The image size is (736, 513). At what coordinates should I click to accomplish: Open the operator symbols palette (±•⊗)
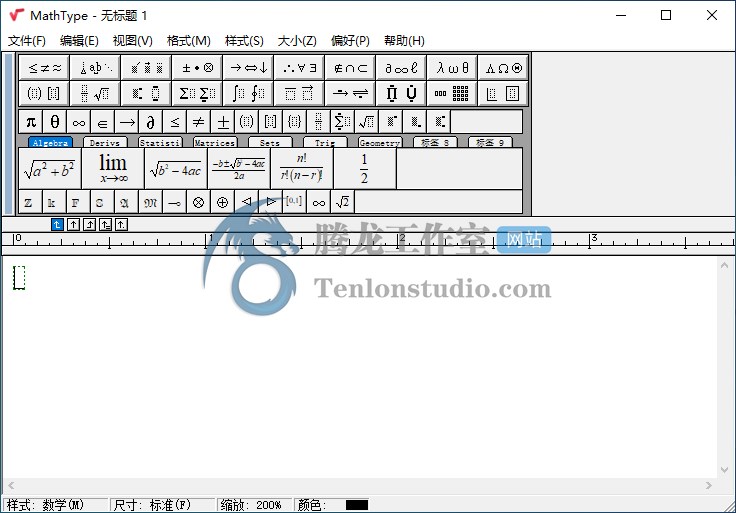click(x=197, y=68)
